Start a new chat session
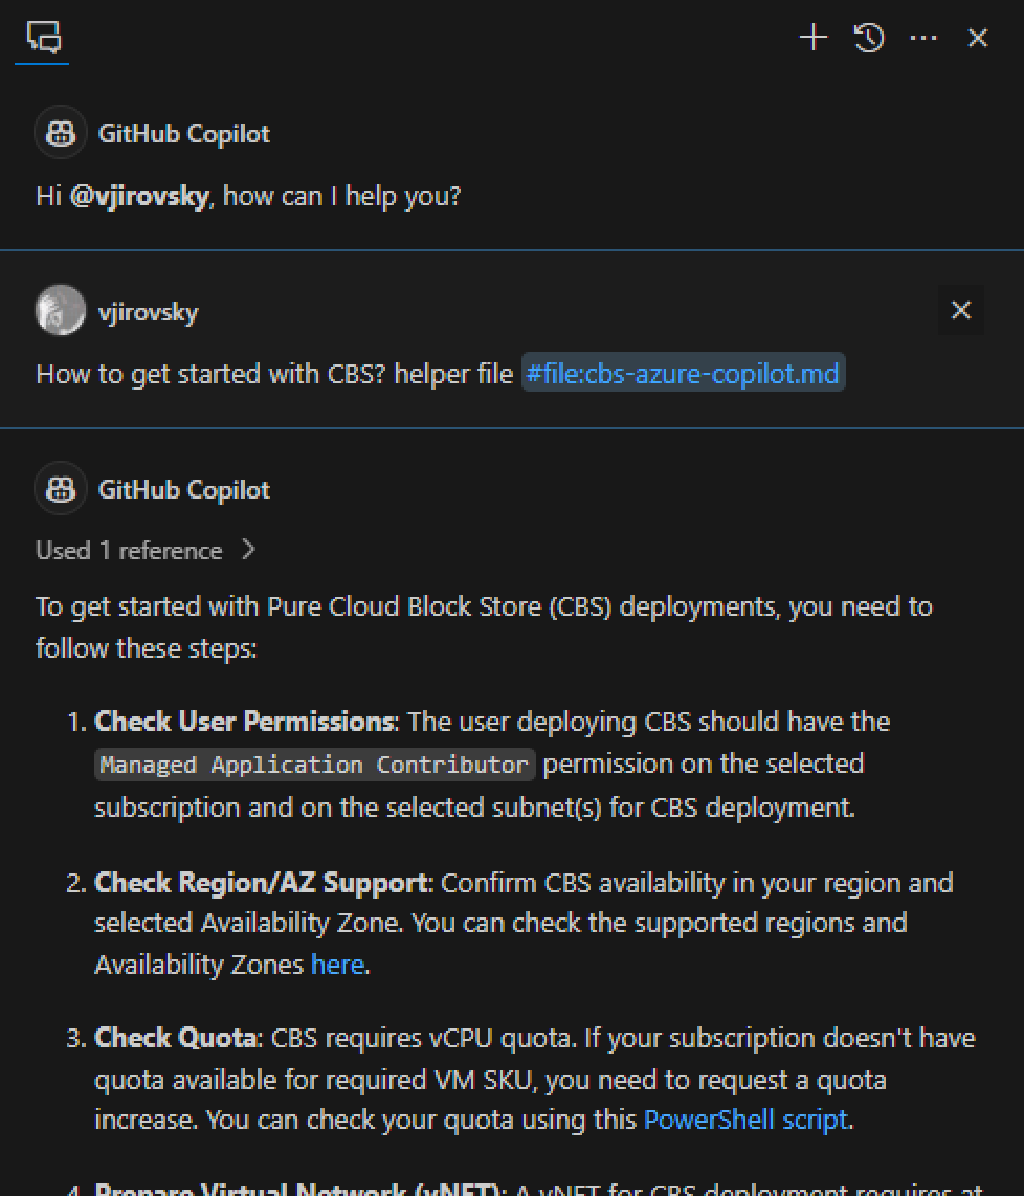The image size is (1024, 1196). point(812,37)
